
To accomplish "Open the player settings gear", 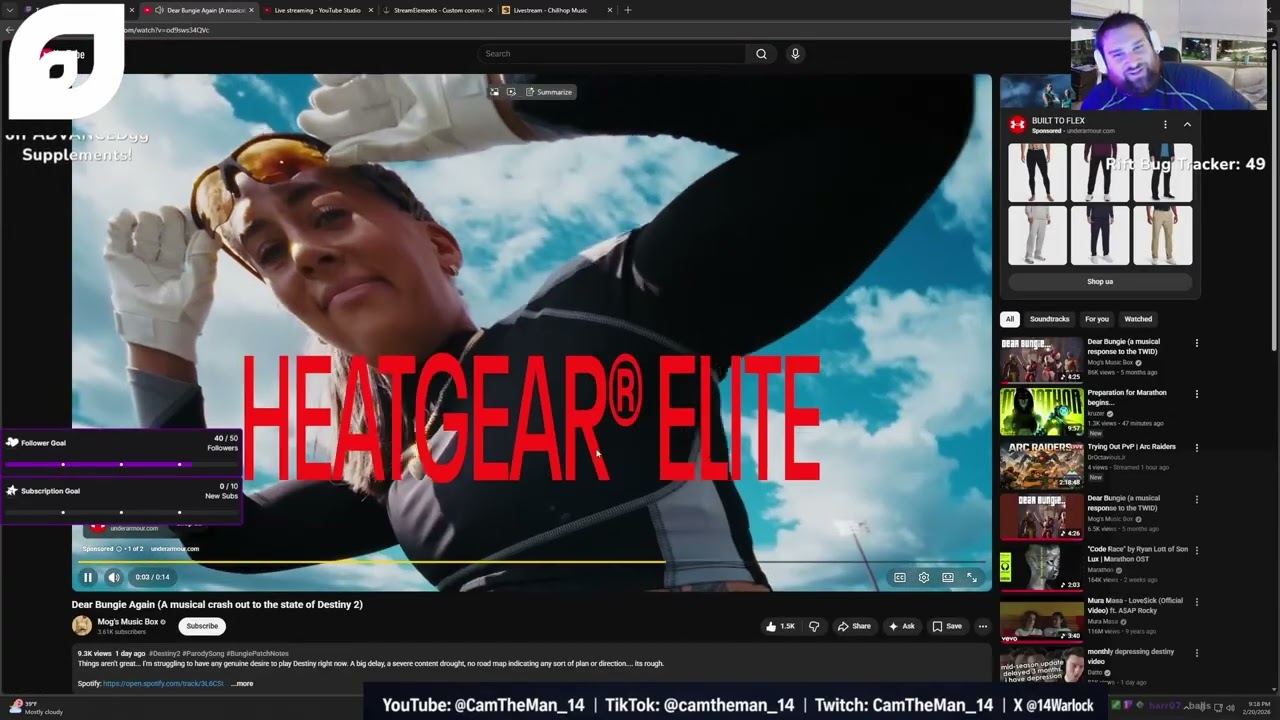I will [924, 577].
